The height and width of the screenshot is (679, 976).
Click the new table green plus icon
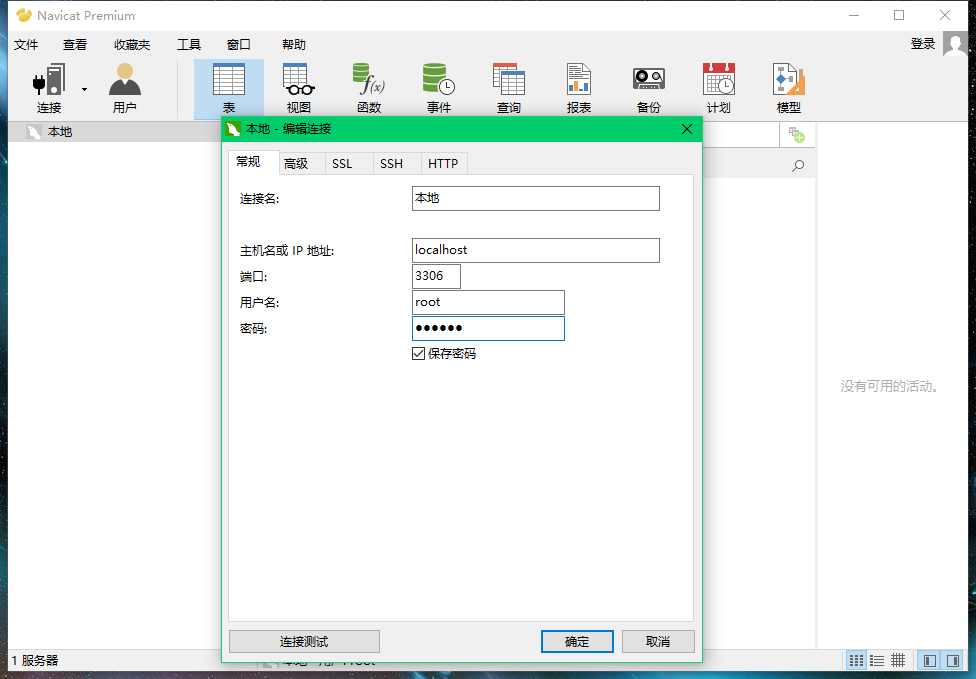coord(798,133)
